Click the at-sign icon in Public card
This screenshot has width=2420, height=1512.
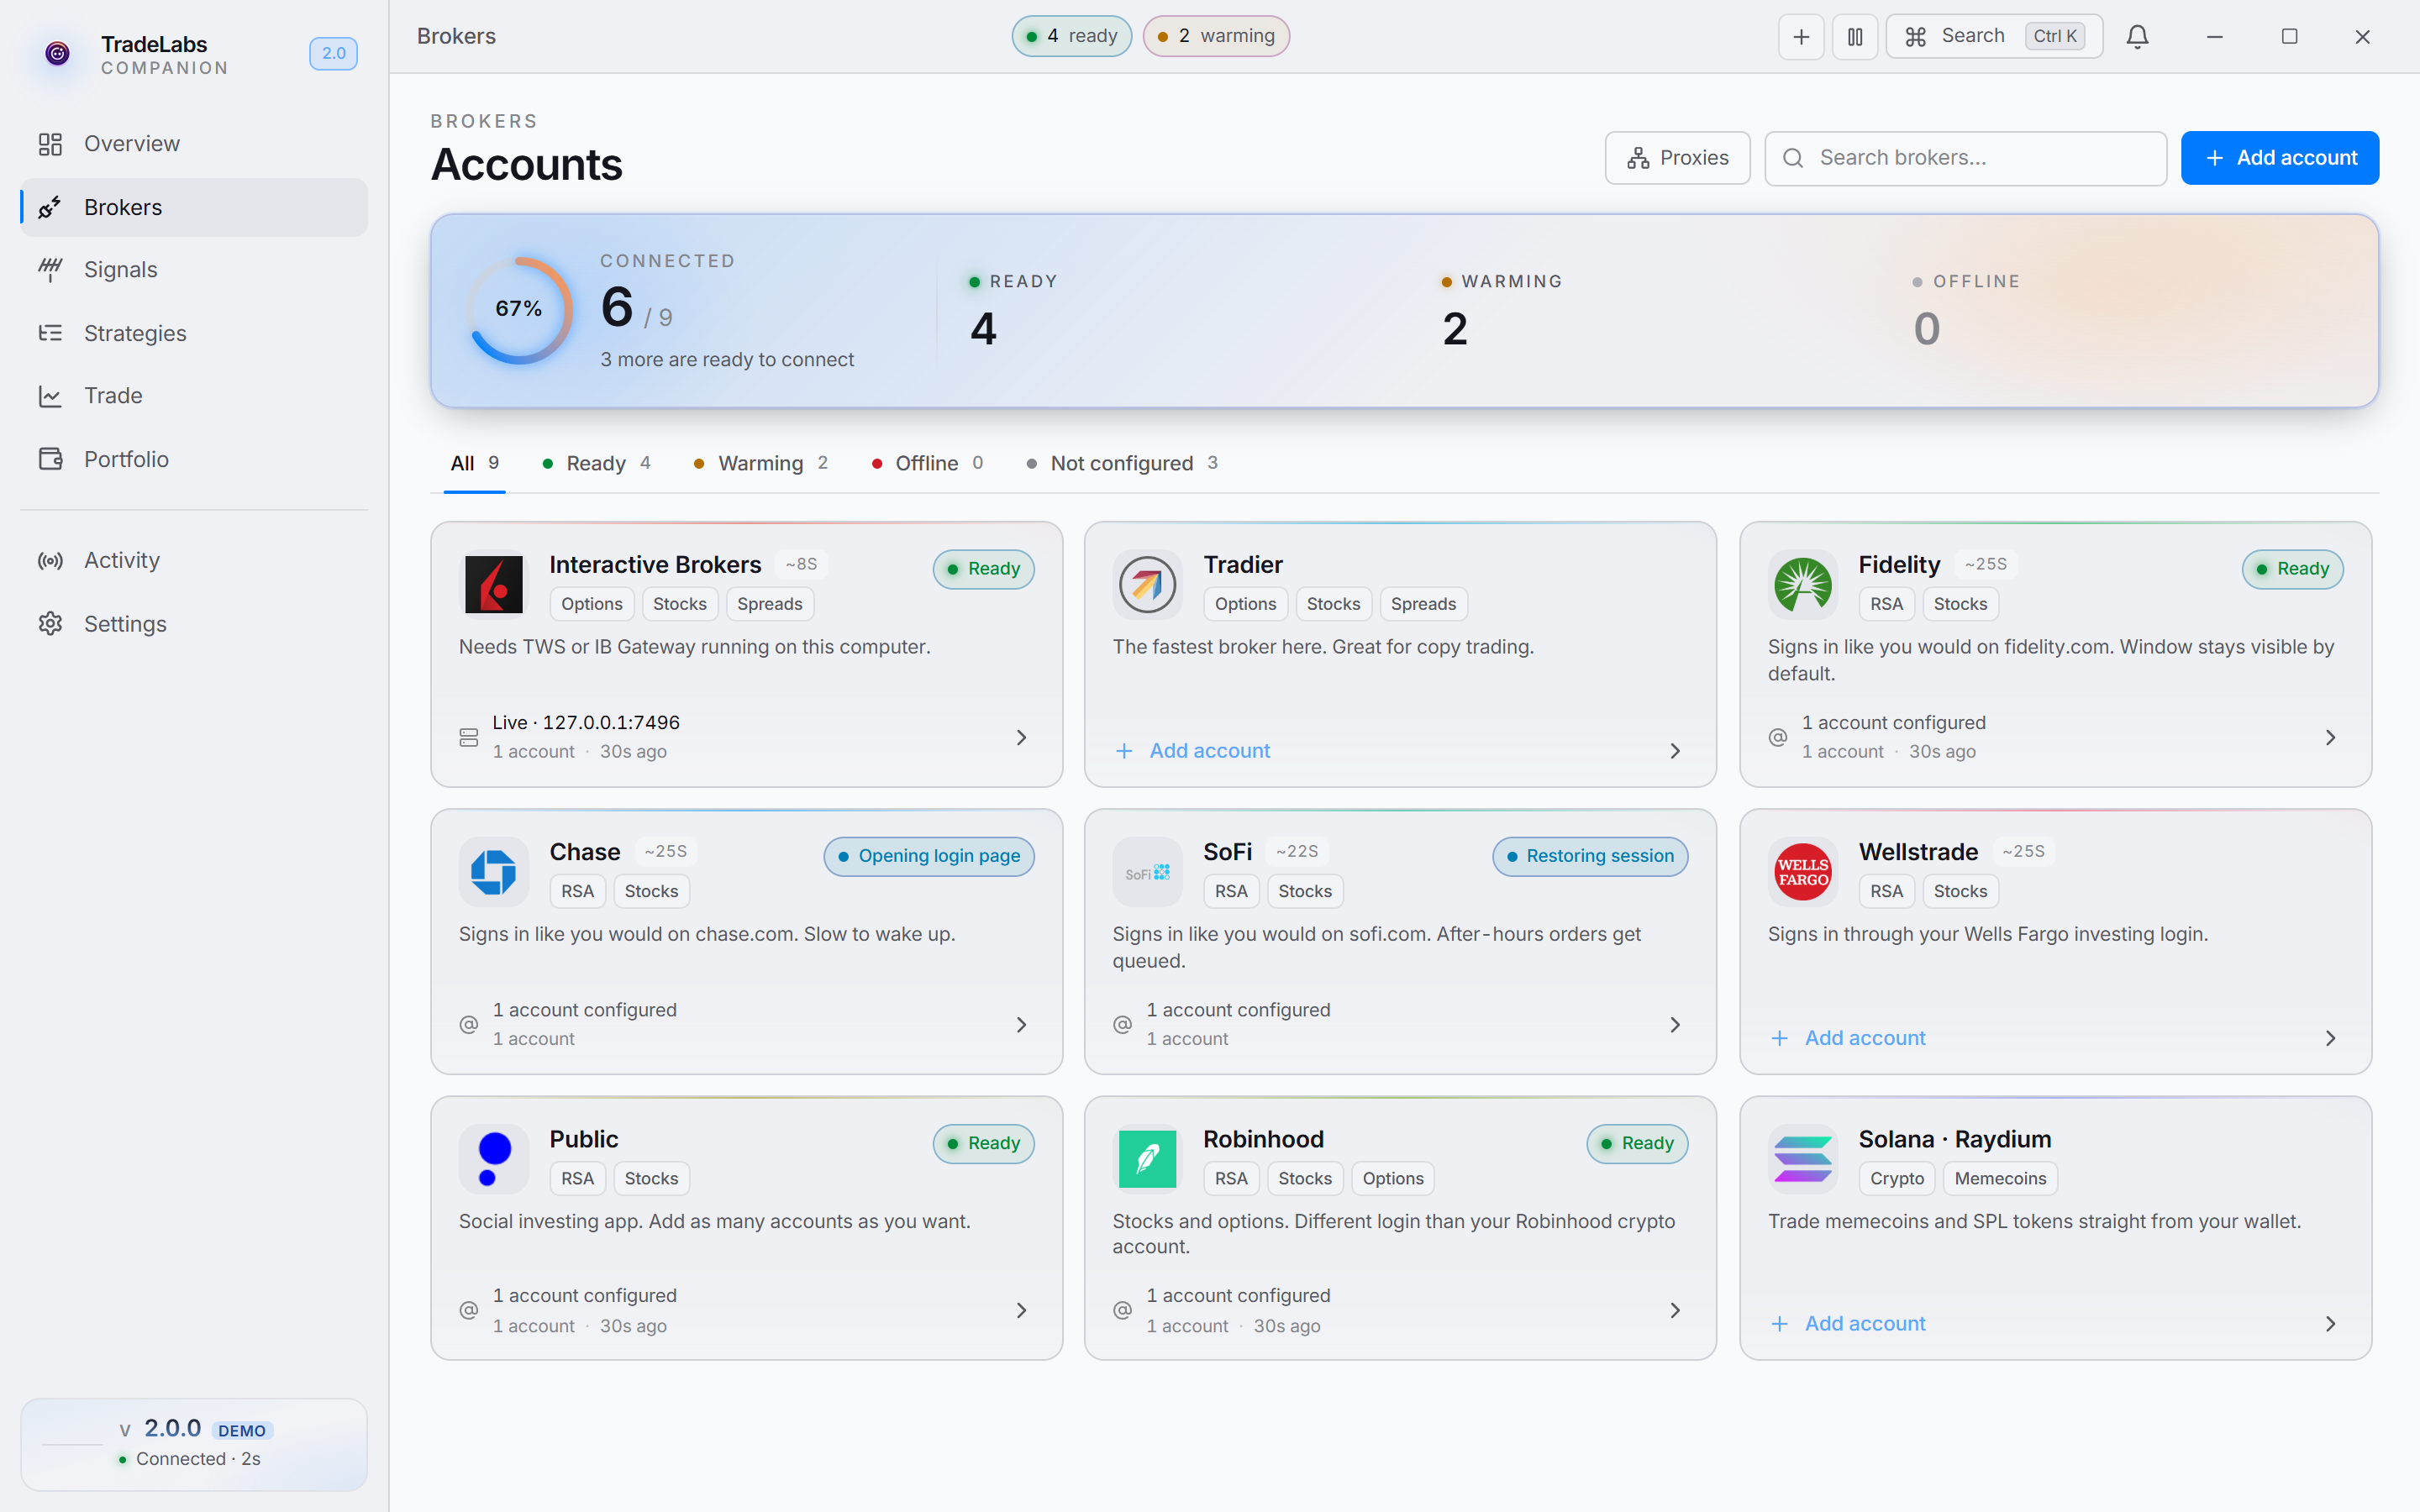pos(469,1310)
